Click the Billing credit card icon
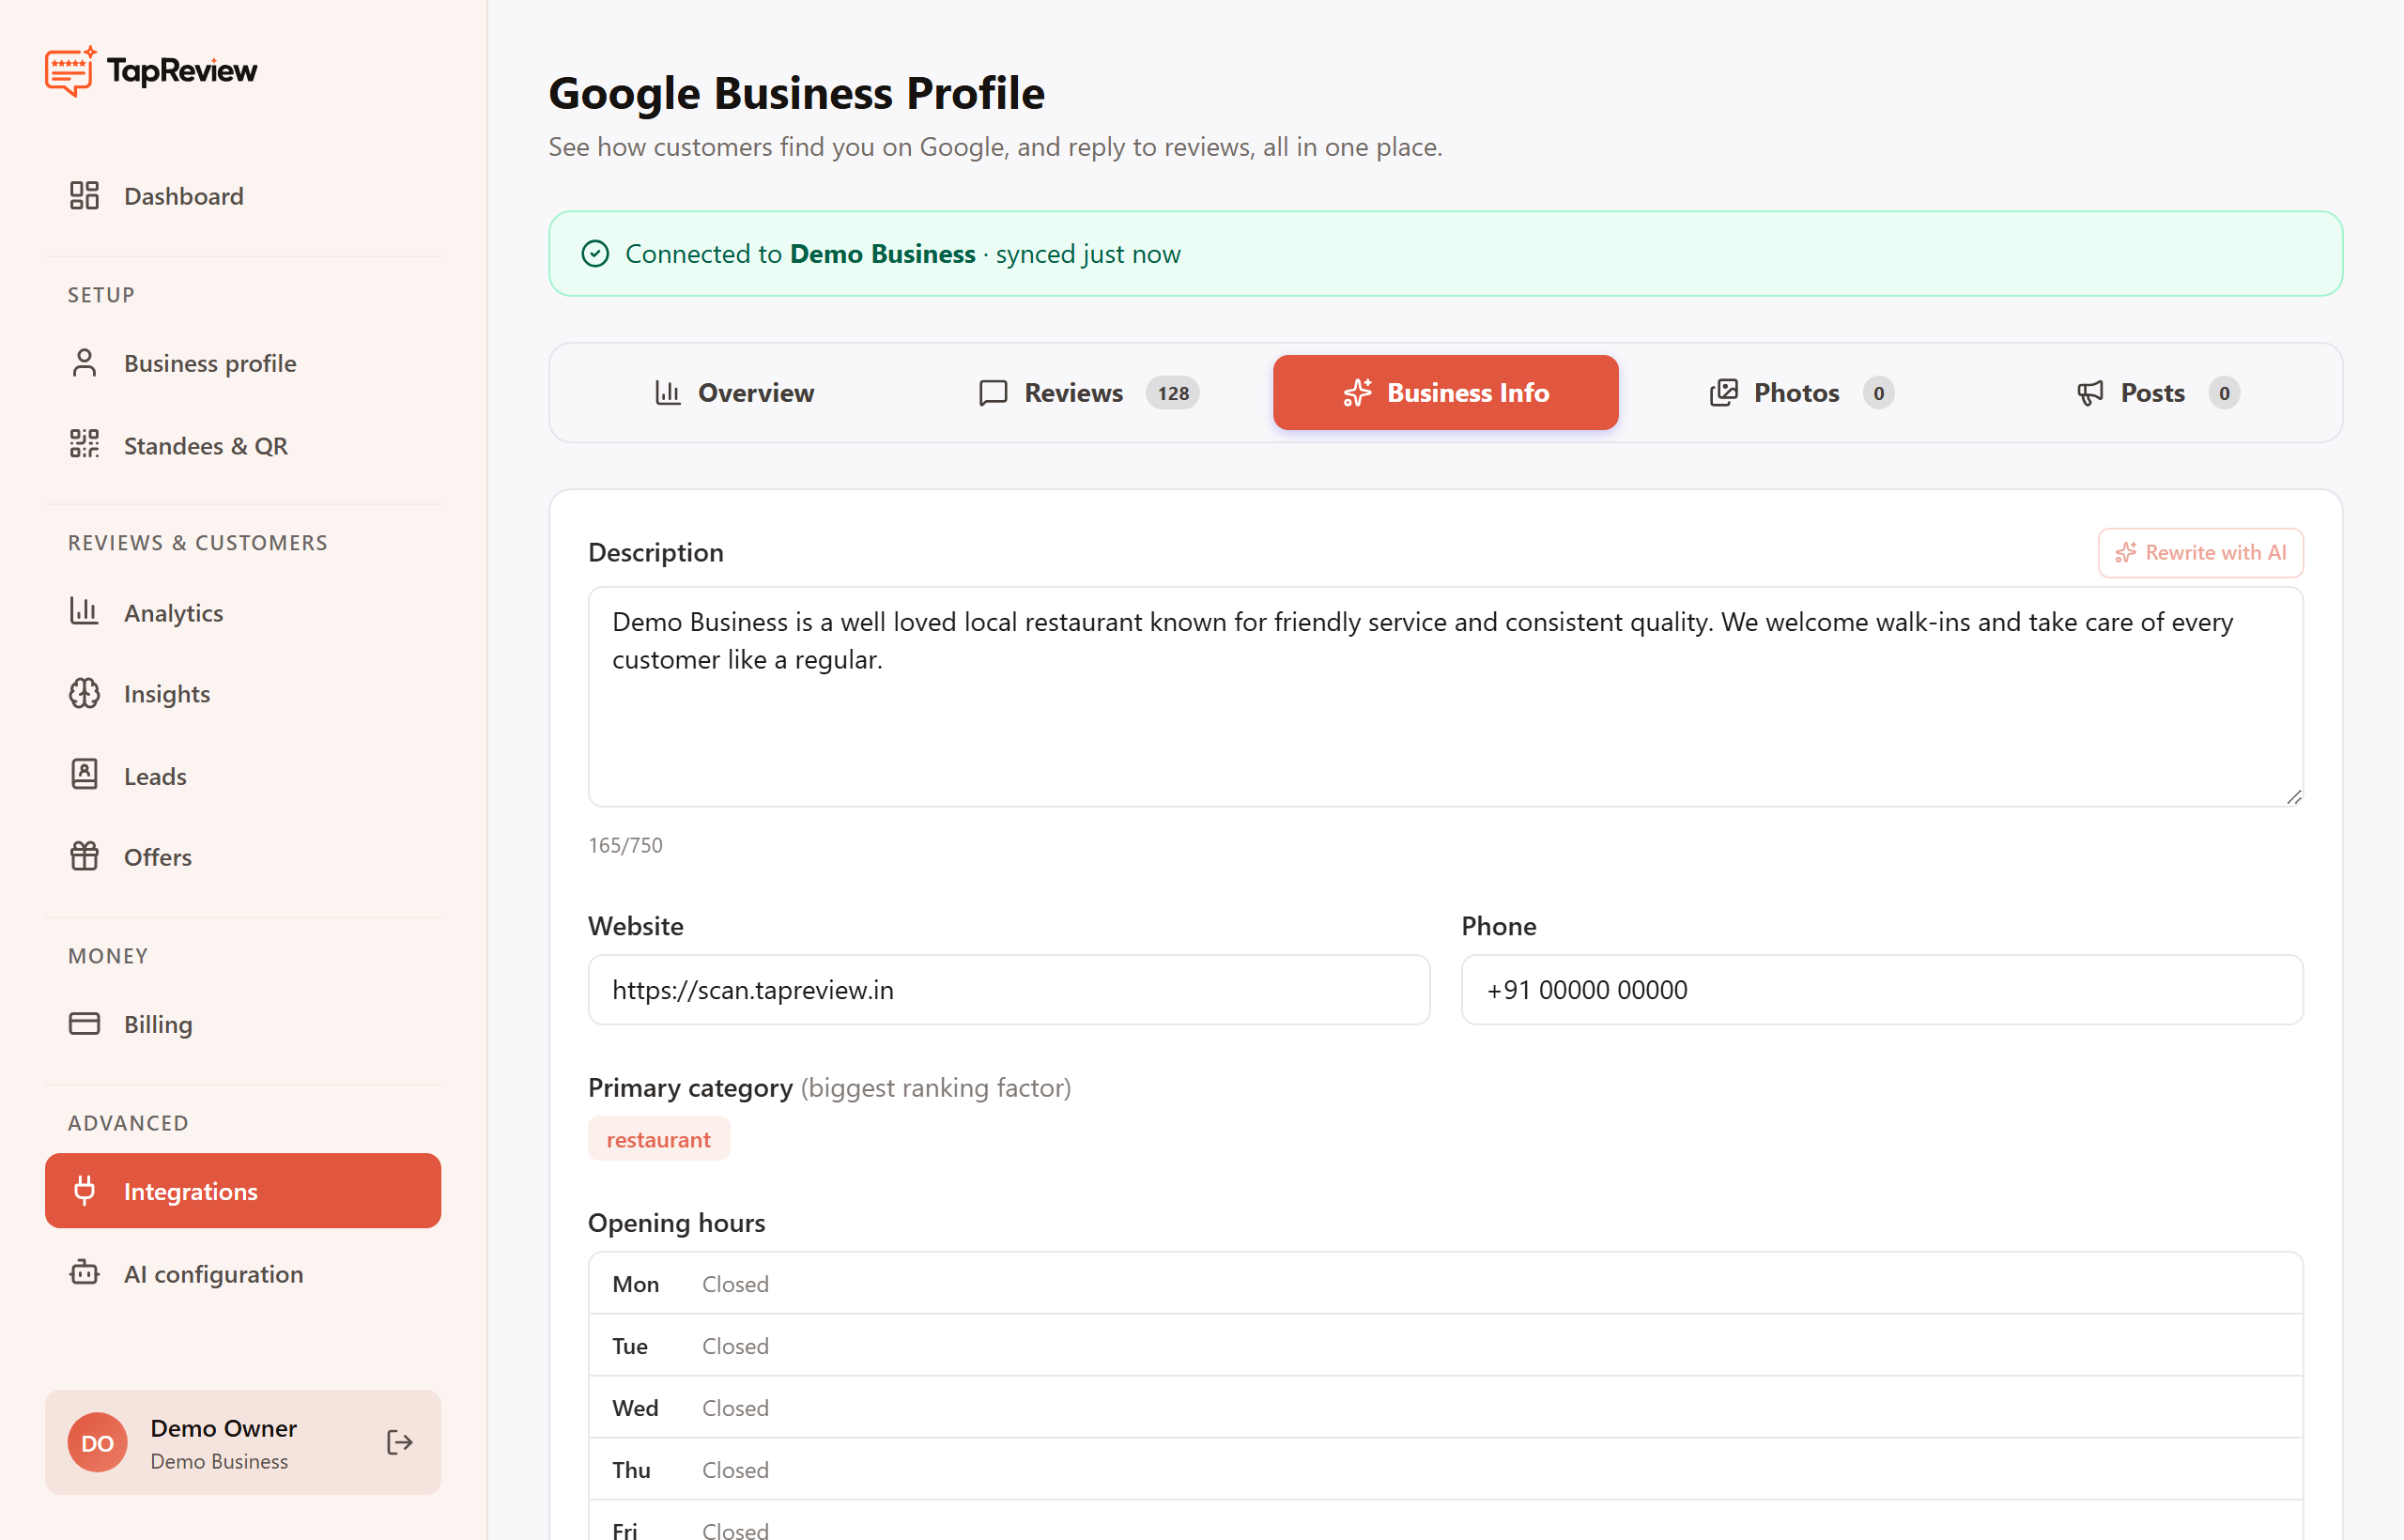This screenshot has width=2404, height=1540. [x=84, y=1024]
